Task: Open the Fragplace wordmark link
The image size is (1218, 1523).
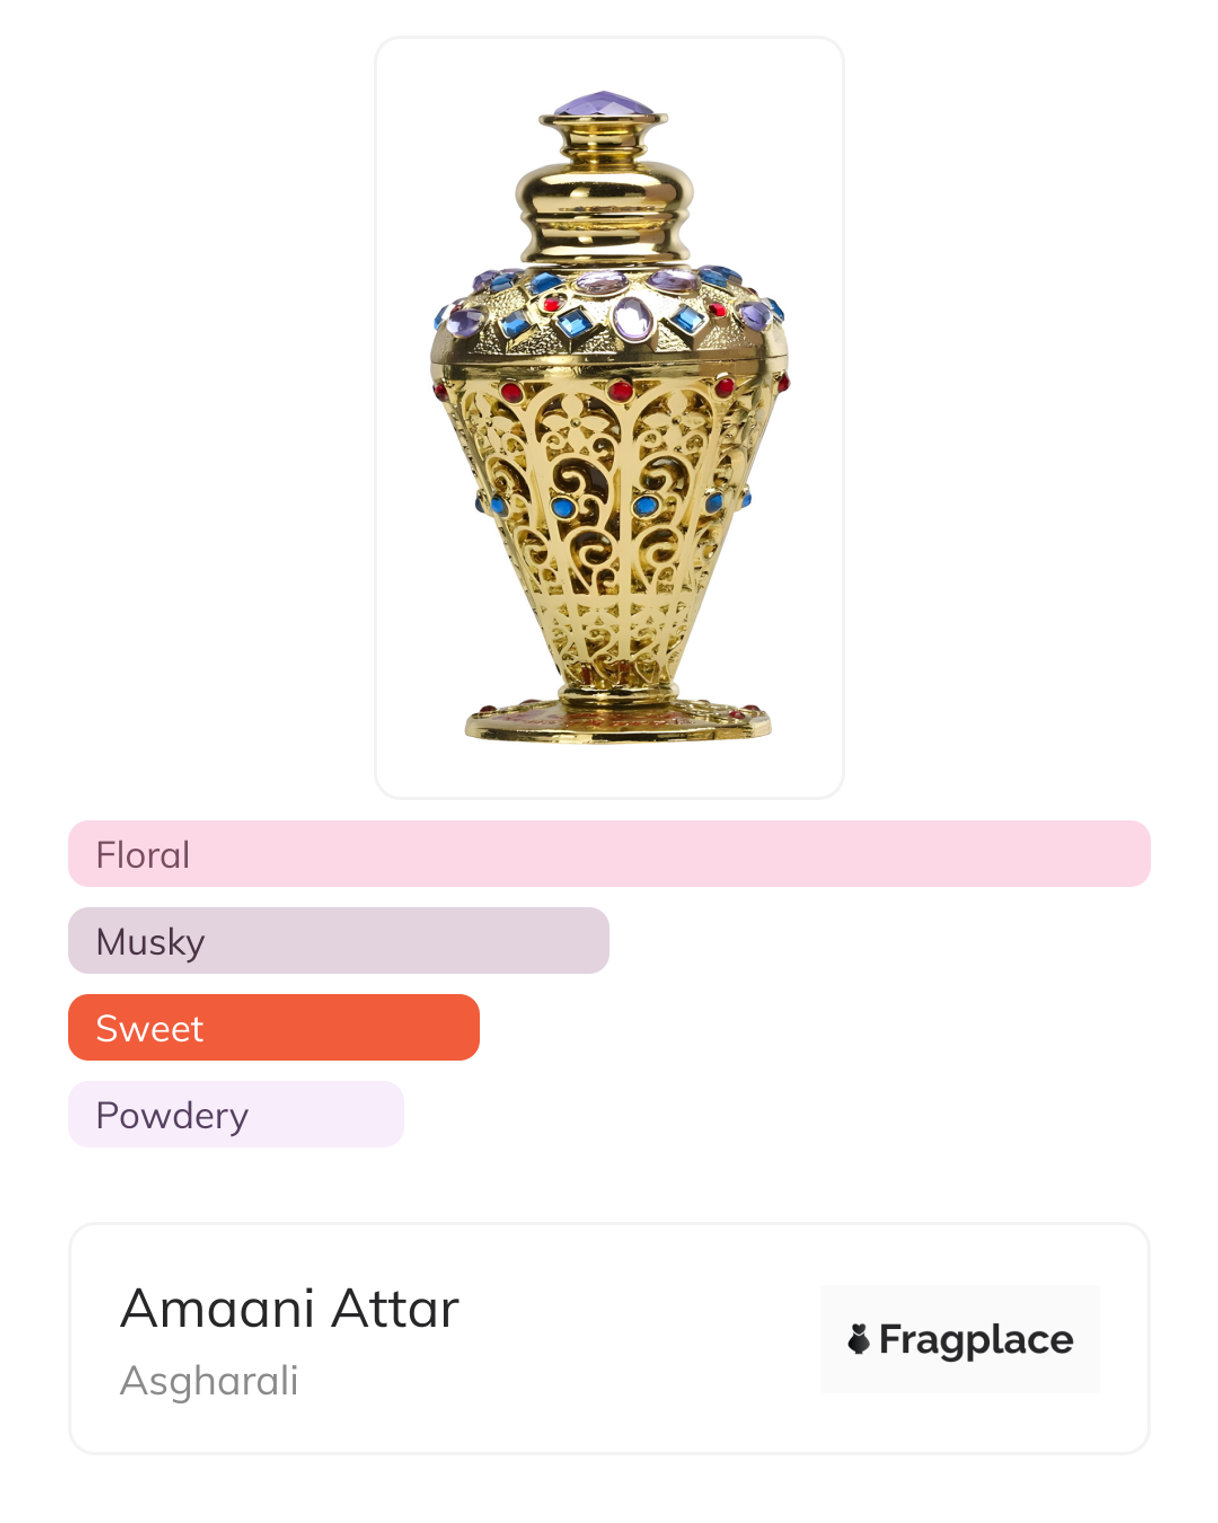Action: 975,1339
